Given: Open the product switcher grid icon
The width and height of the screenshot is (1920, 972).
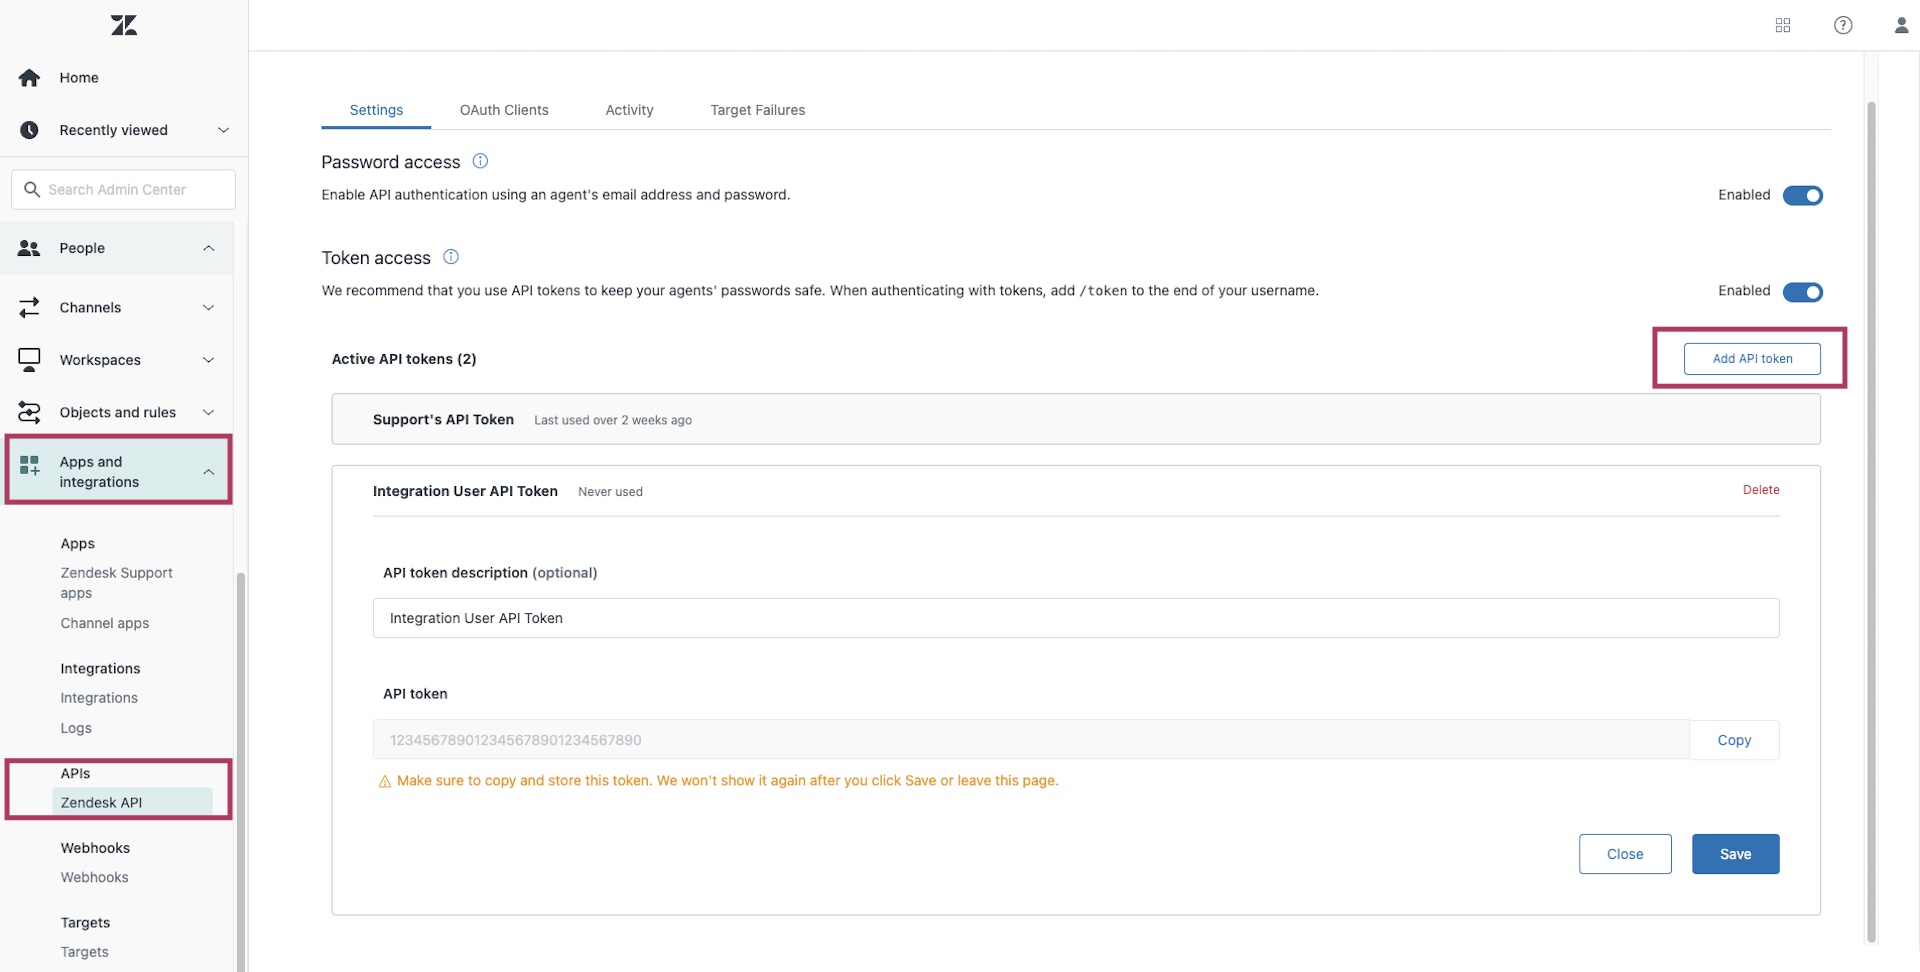Looking at the screenshot, I should coord(1783,25).
